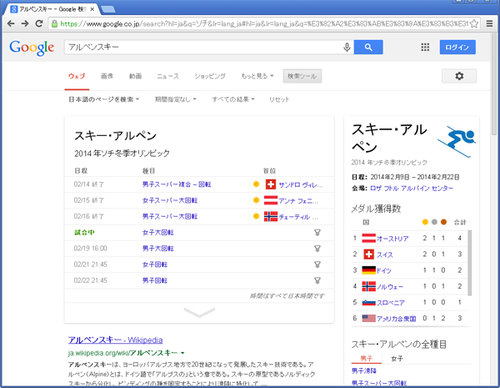The height and width of the screenshot is (388, 500).
Task: Open the Google apps grid icon
Action: coord(425,47)
